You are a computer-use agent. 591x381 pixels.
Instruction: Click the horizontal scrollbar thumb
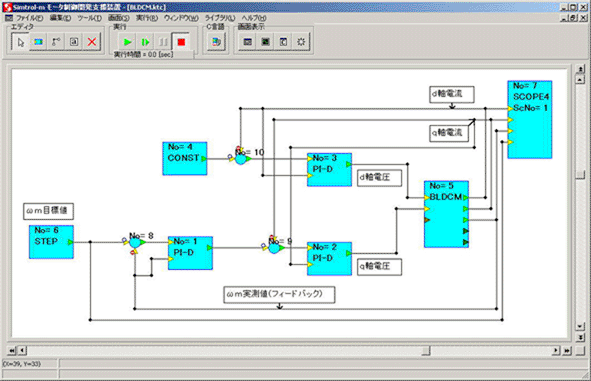(426, 351)
